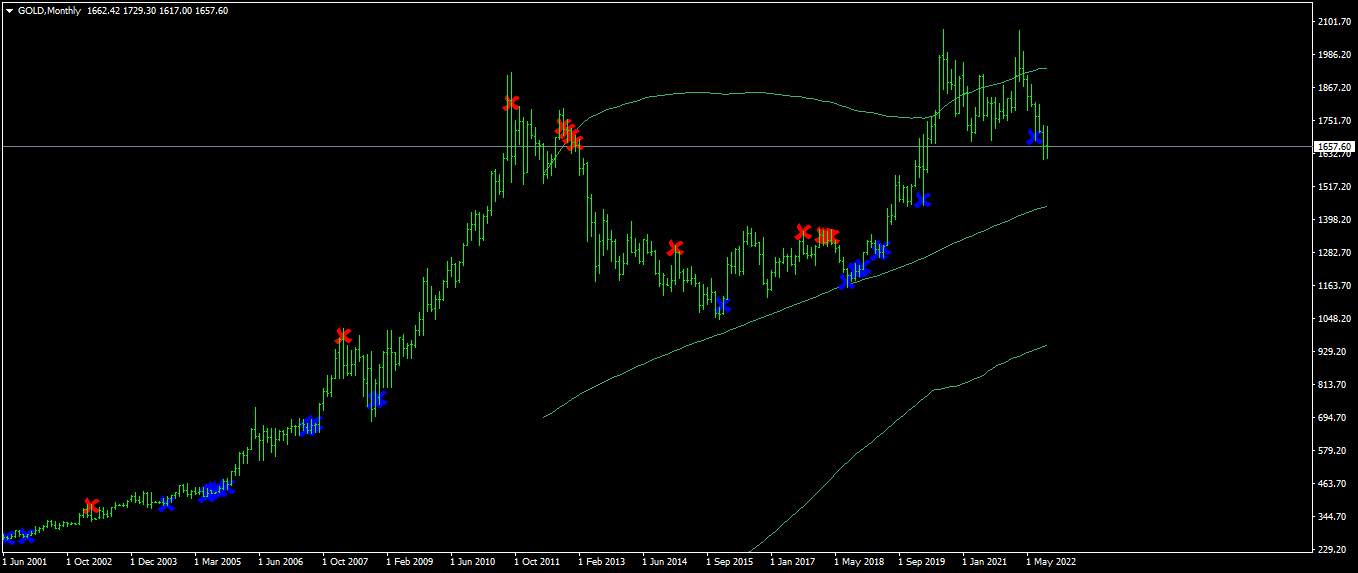This screenshot has height=573, width=1358.
Task: Click the 1 May 2022 date label
Action: 1049,562
